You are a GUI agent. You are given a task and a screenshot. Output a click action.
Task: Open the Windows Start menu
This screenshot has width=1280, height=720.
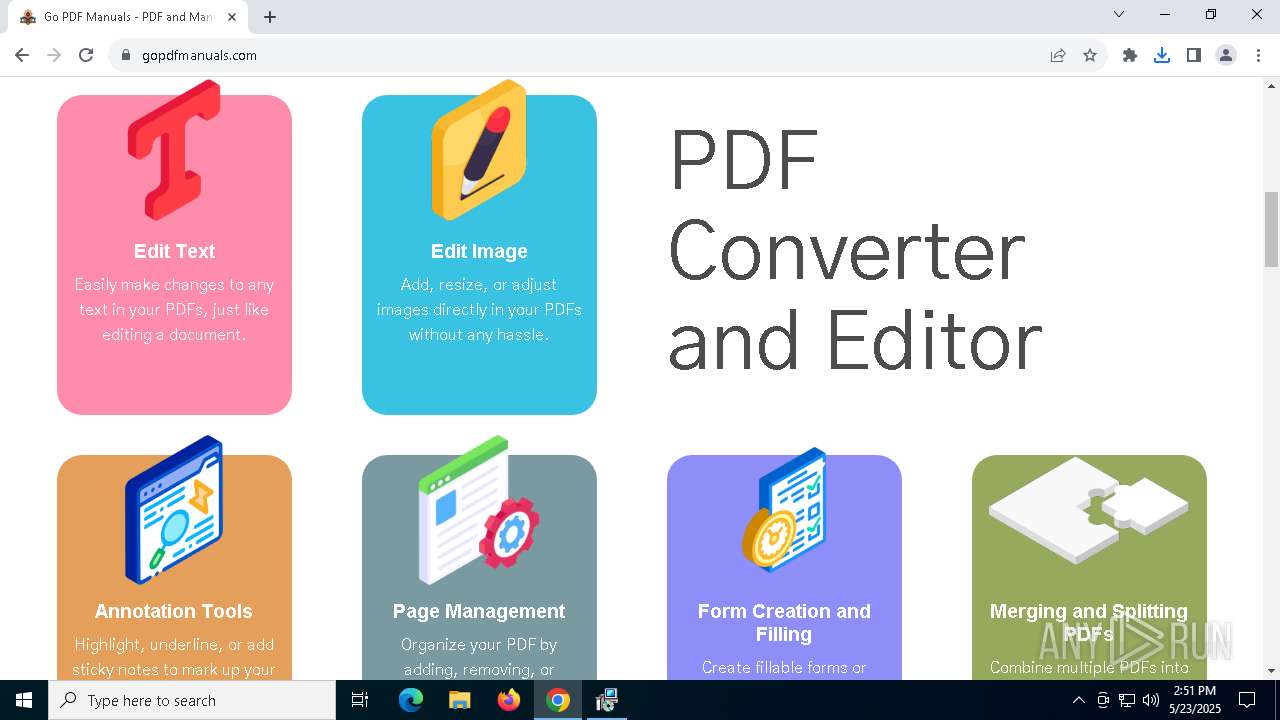pos(24,700)
